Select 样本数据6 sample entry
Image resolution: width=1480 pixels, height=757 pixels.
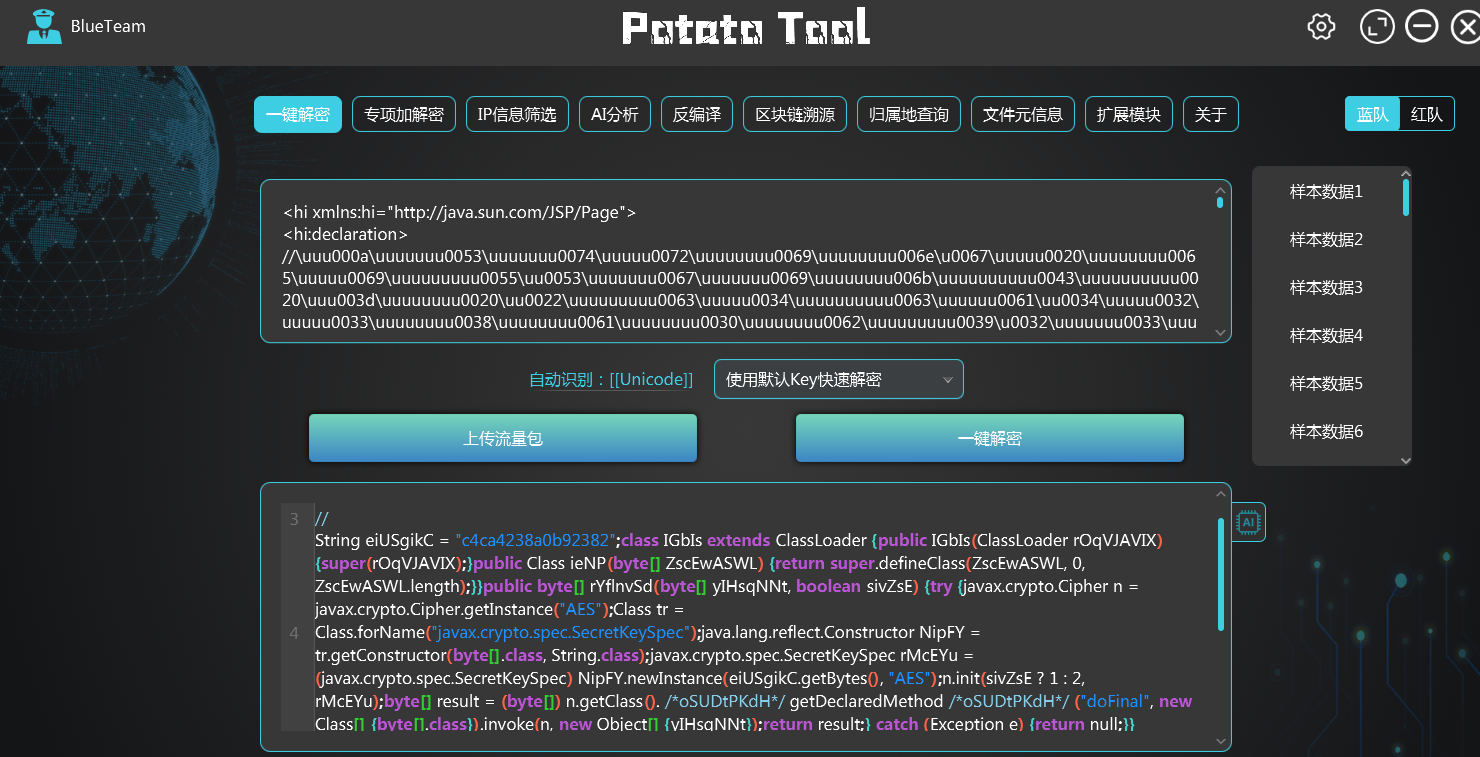point(1326,432)
